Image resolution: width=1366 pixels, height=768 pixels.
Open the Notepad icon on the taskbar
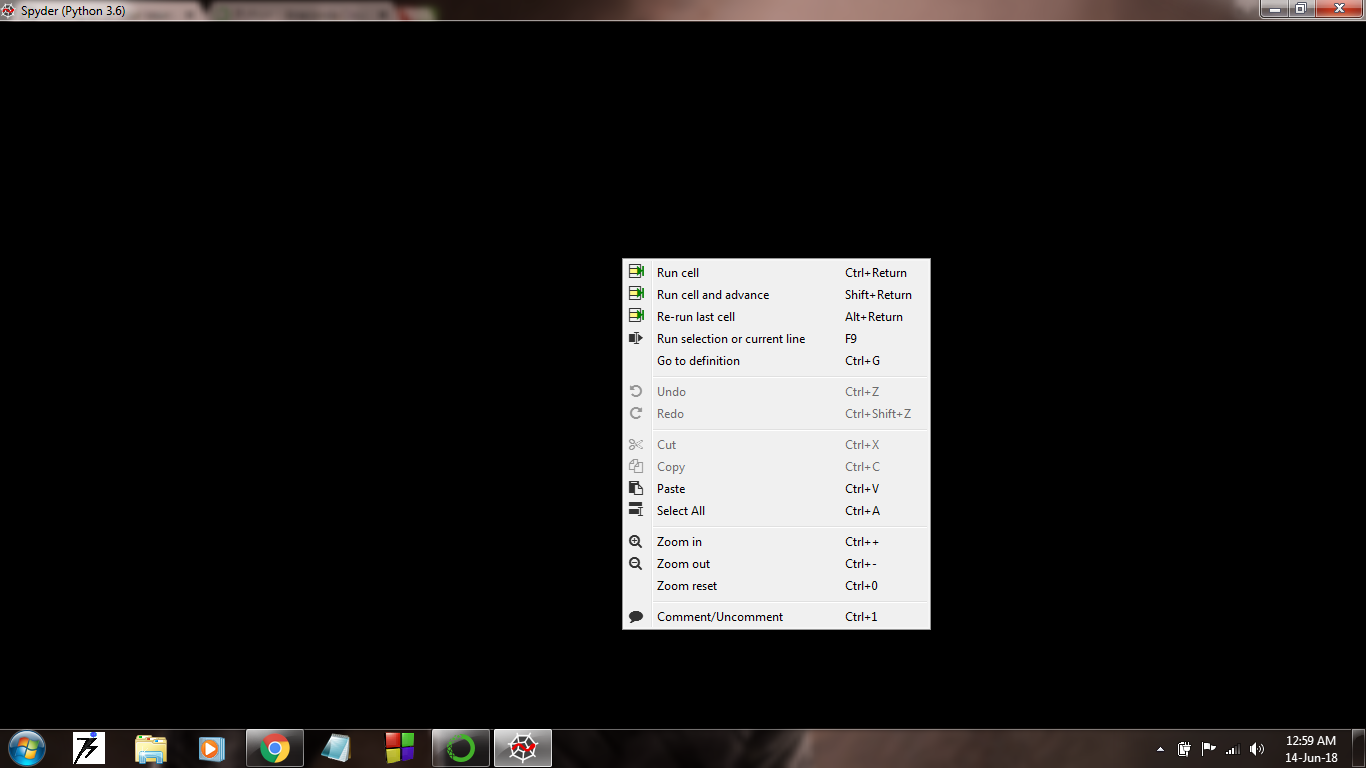coord(336,748)
